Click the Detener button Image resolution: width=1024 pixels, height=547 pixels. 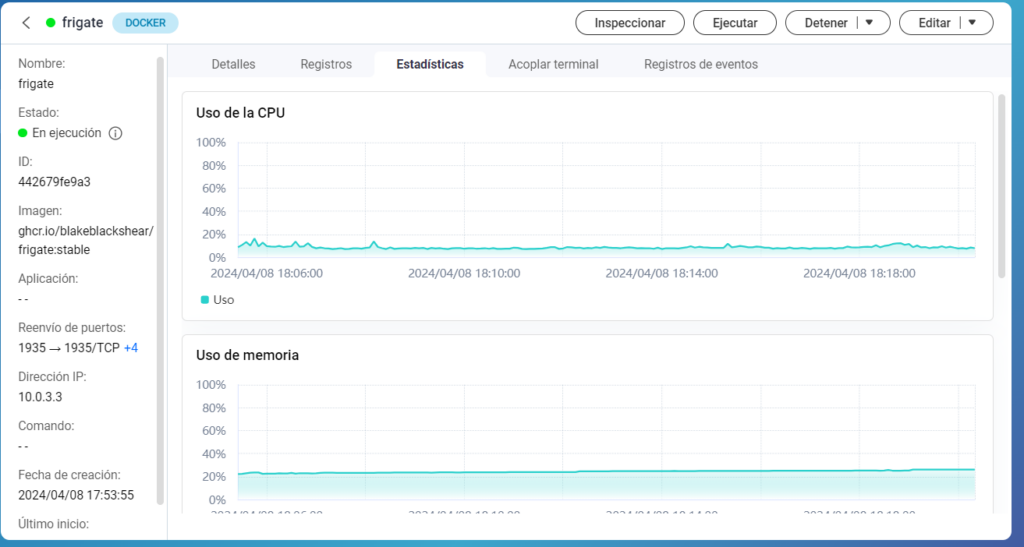pos(826,23)
